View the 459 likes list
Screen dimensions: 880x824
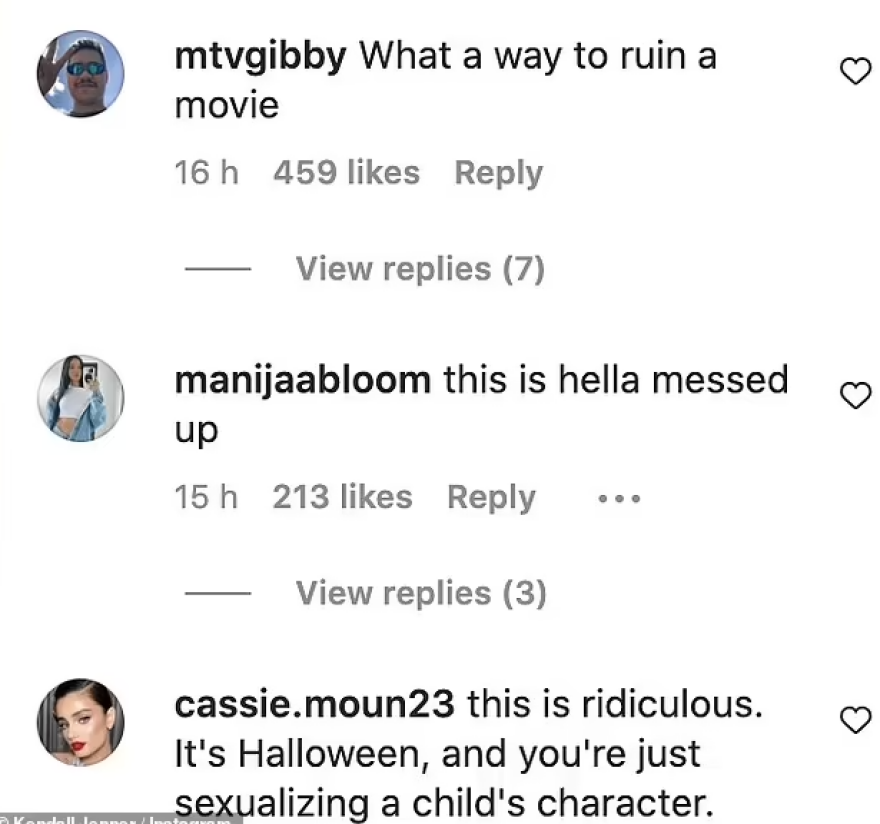click(346, 173)
